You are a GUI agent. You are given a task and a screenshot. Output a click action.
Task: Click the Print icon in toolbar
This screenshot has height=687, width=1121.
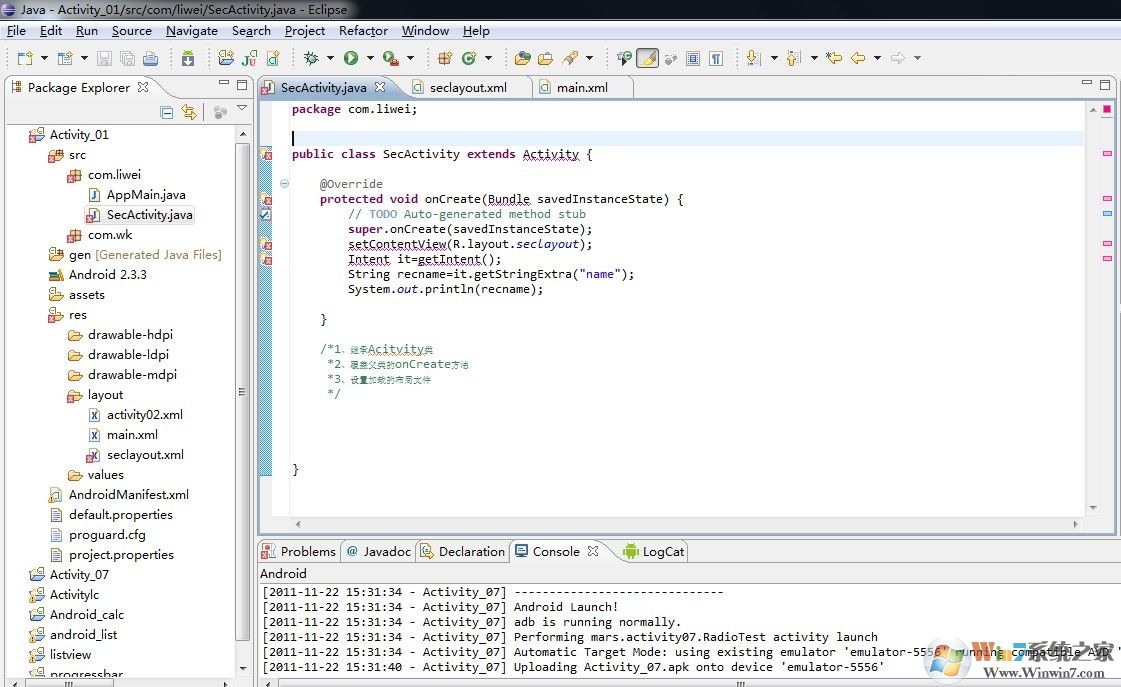150,59
